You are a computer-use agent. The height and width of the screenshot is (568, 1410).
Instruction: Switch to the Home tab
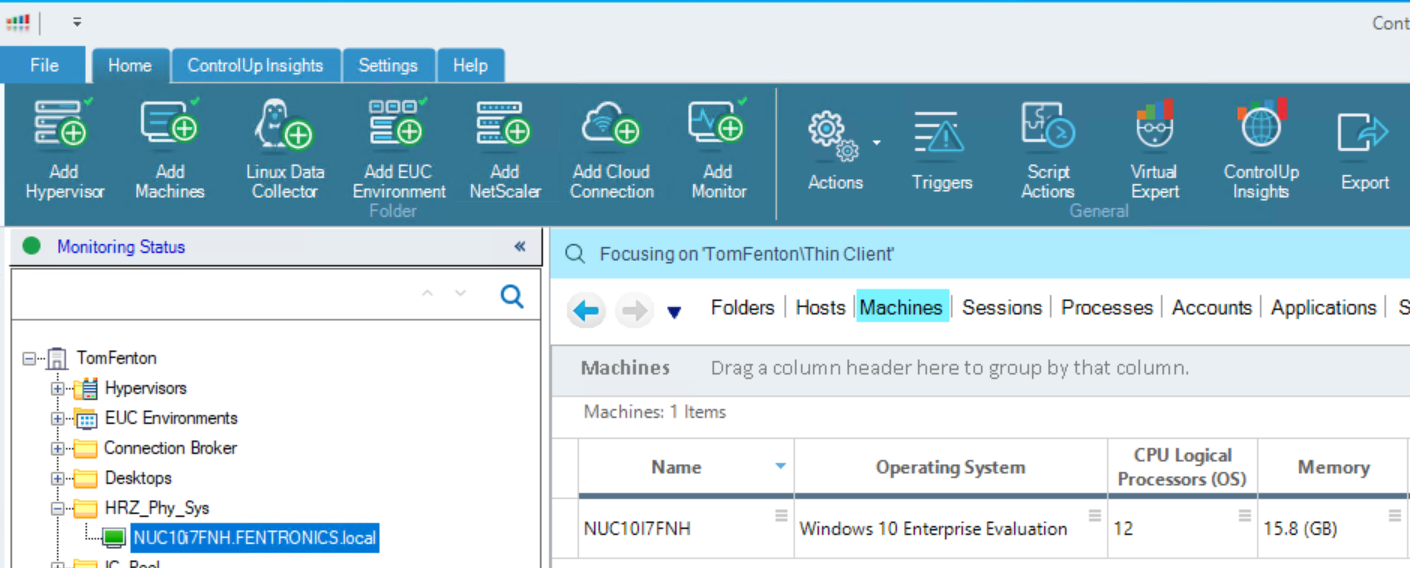click(130, 65)
